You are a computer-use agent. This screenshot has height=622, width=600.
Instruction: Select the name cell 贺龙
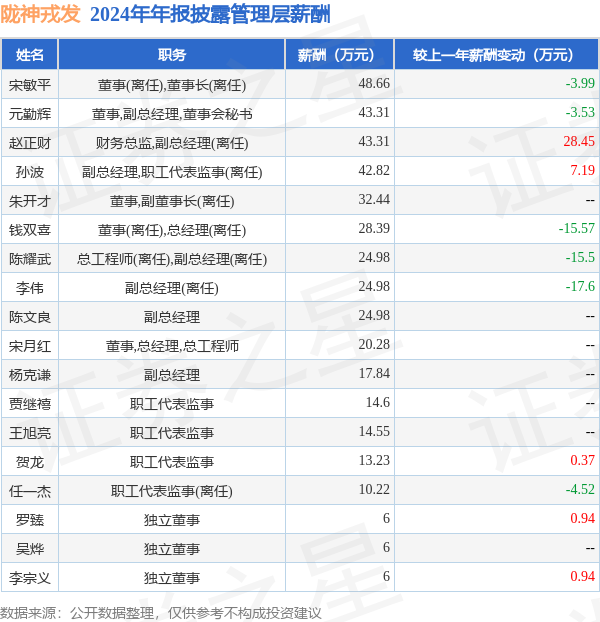pos(30,462)
